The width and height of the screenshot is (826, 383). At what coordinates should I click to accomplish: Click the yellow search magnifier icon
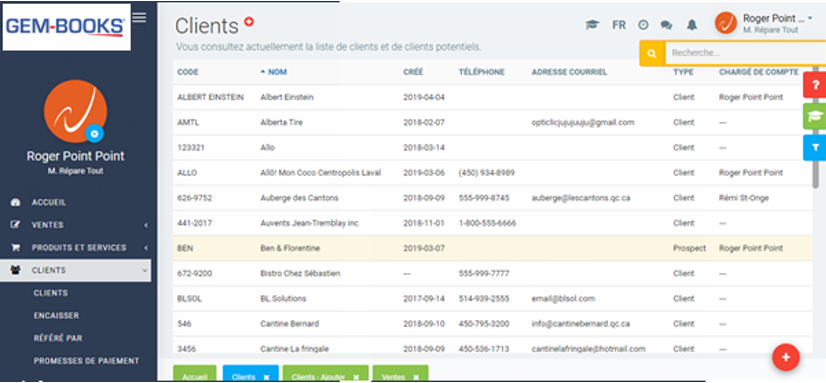652,53
